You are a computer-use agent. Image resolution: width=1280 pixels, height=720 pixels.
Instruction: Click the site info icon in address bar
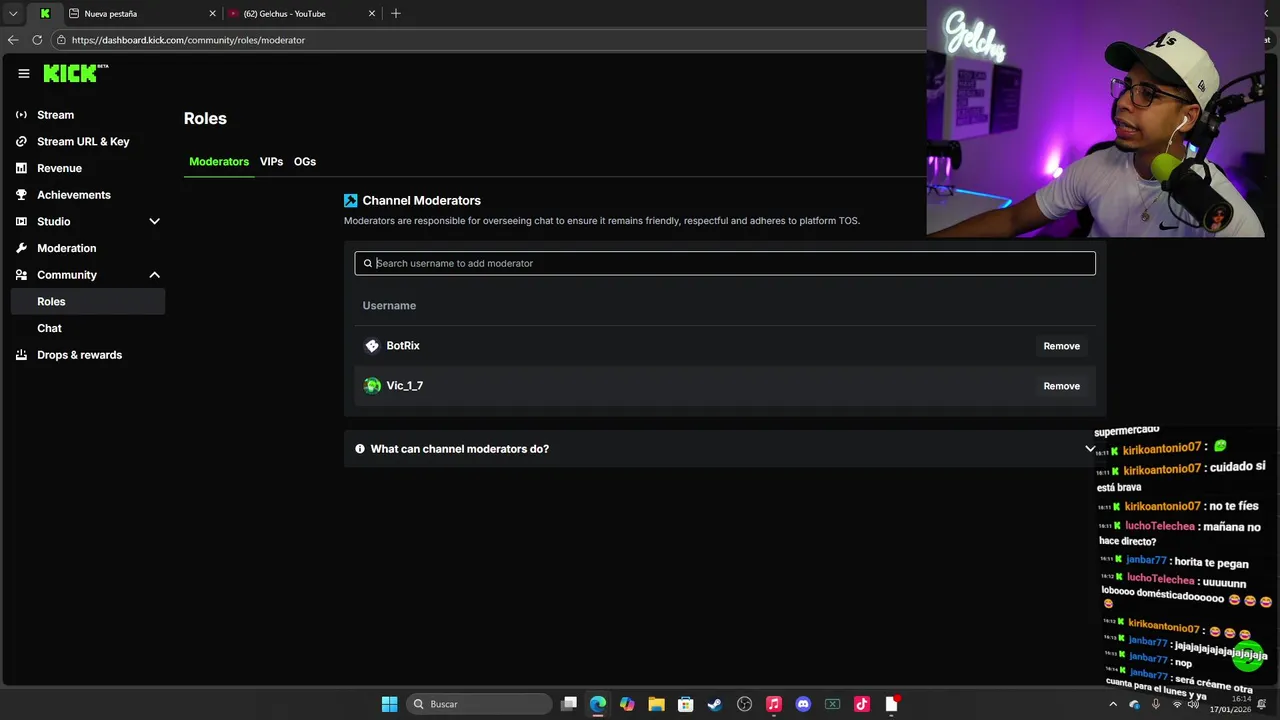[61, 40]
